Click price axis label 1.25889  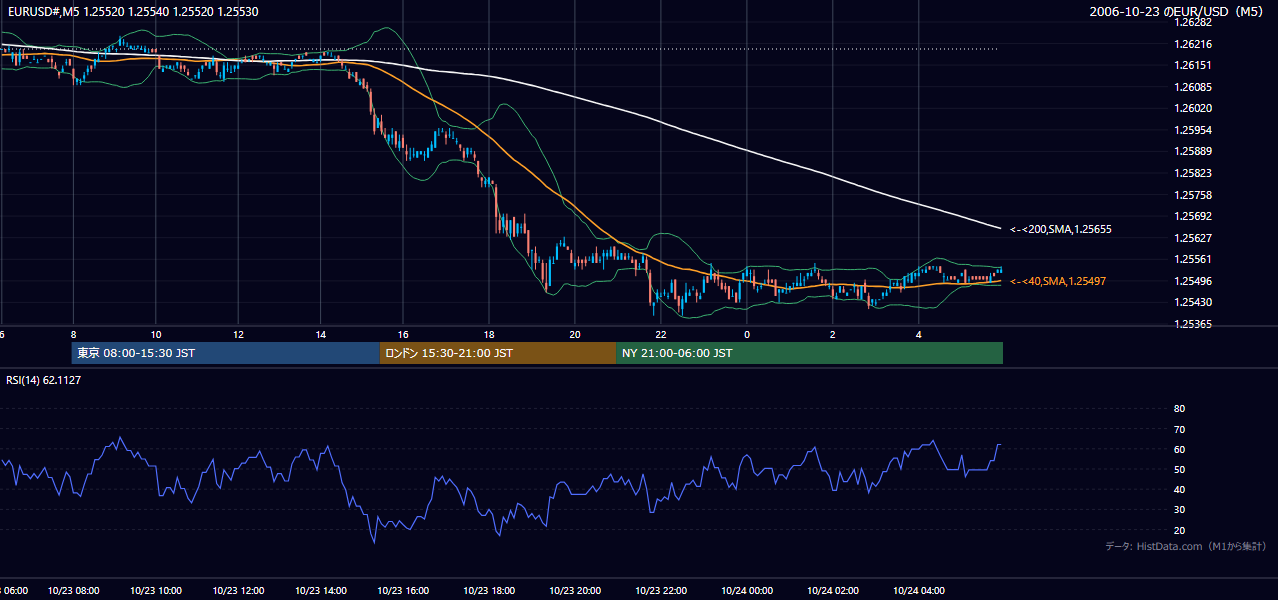coord(1192,152)
